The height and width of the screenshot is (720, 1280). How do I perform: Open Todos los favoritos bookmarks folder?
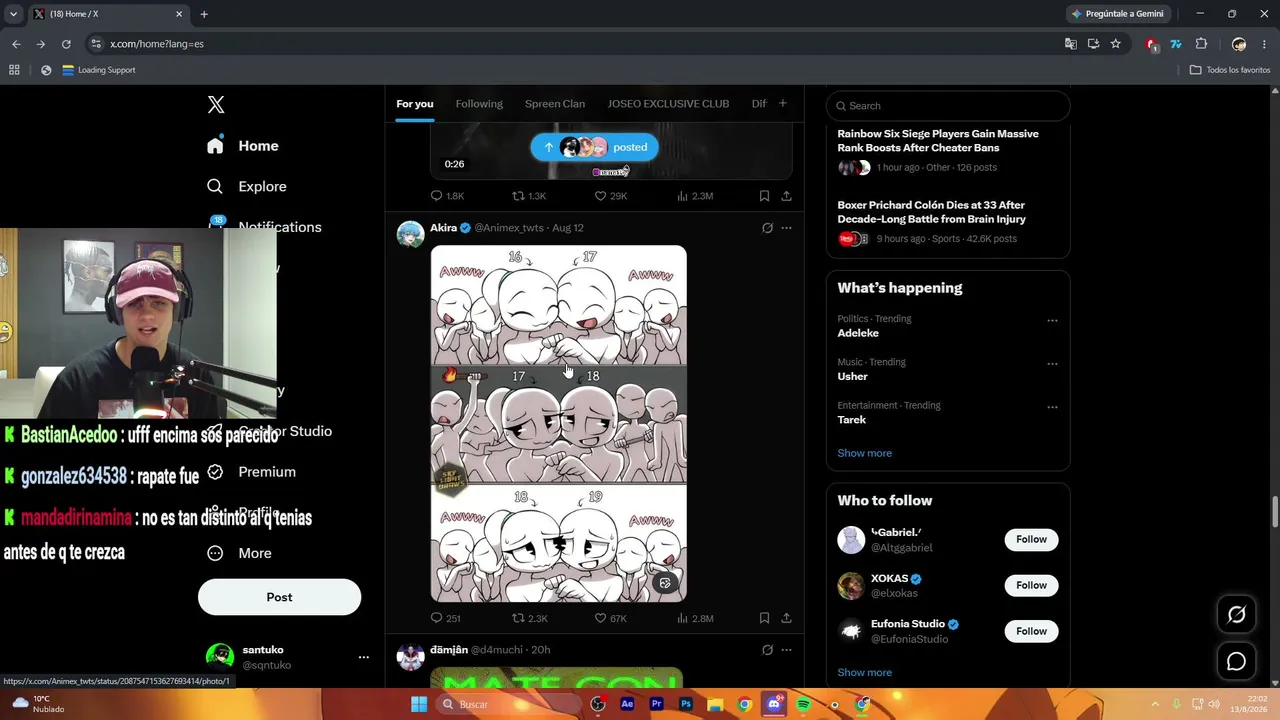point(1230,70)
